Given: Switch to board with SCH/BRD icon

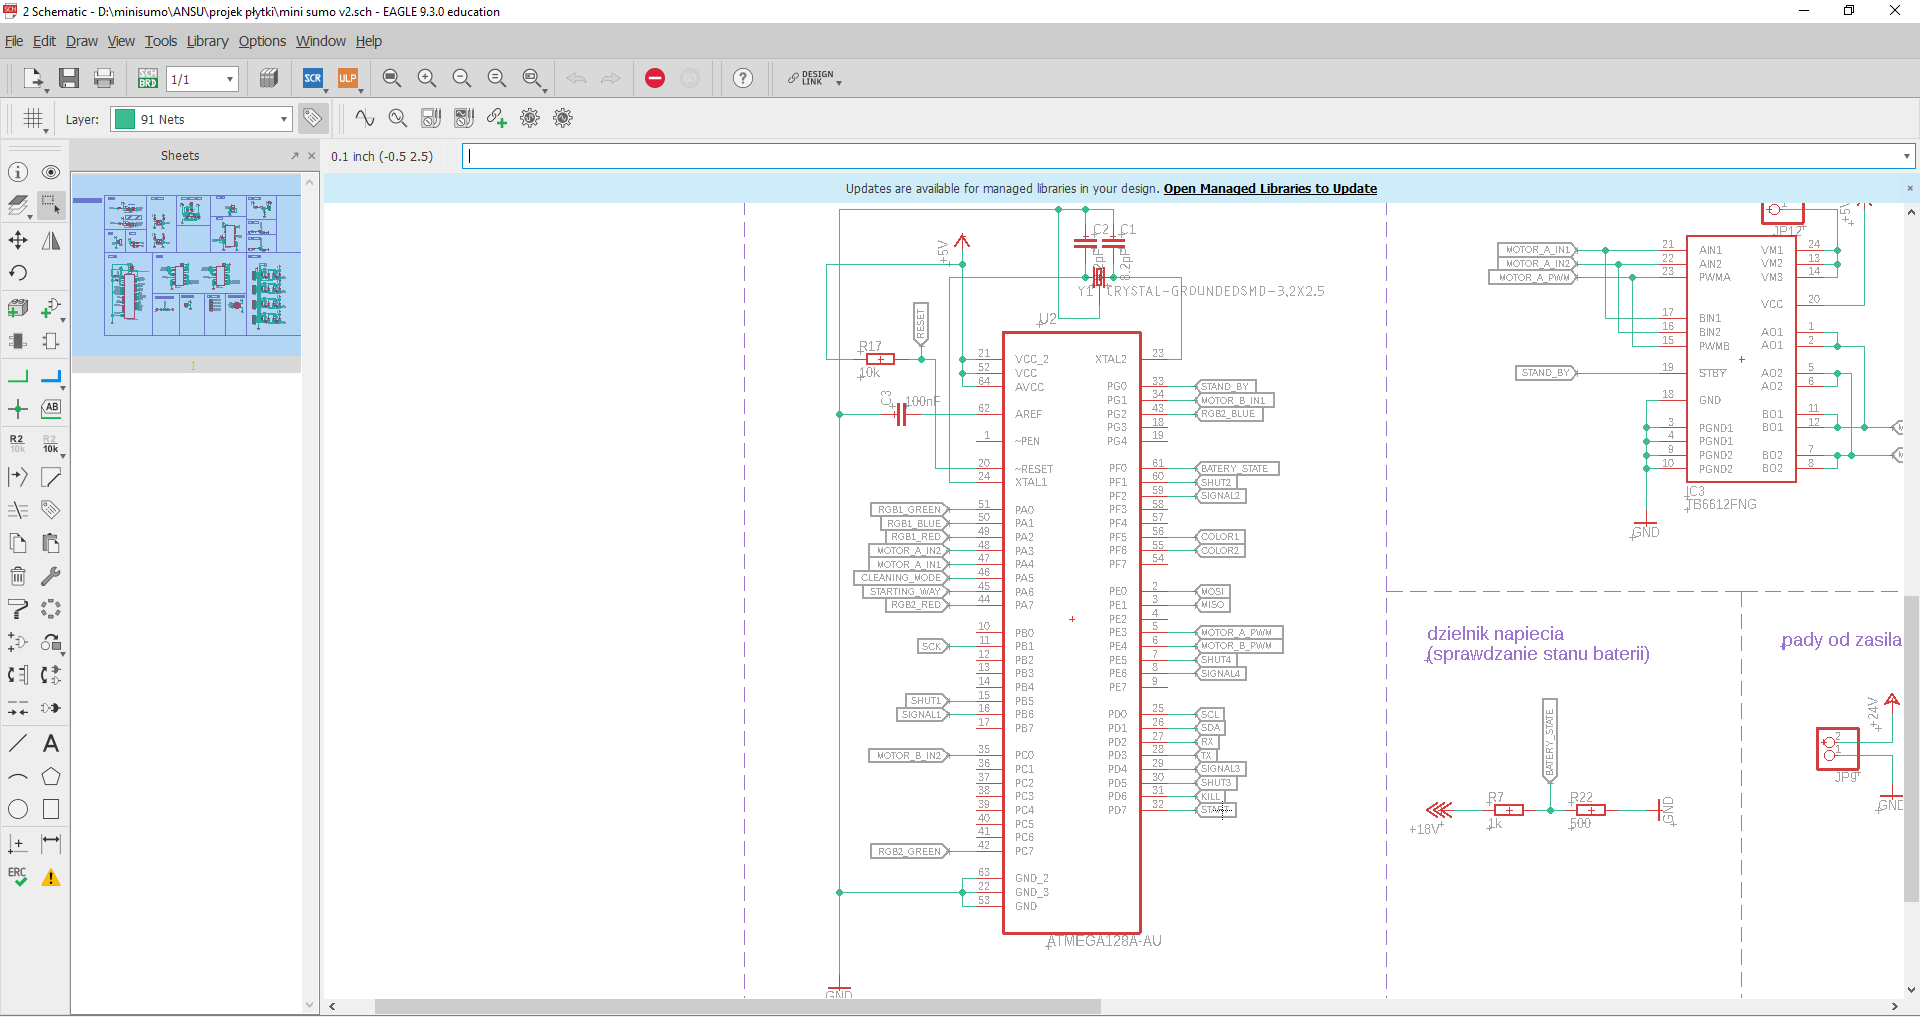Looking at the screenshot, I should [x=148, y=79].
